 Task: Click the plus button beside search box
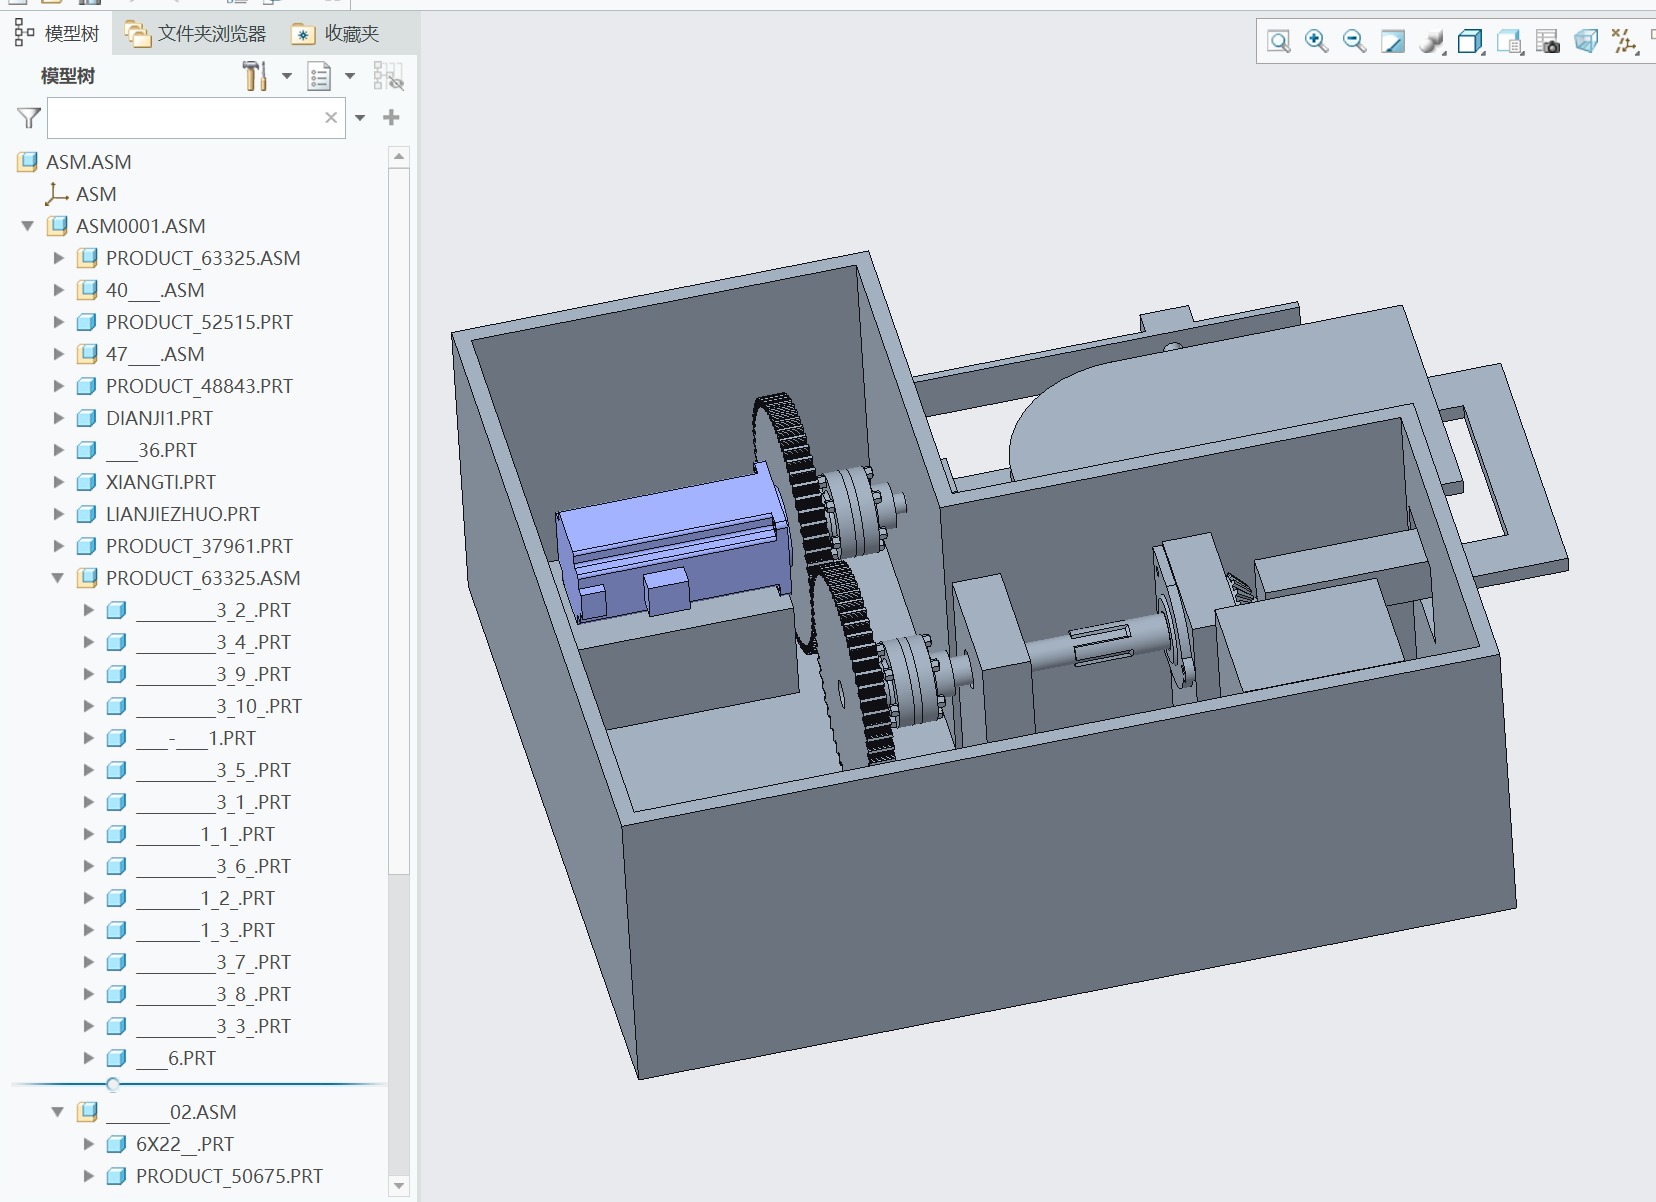[x=391, y=118]
